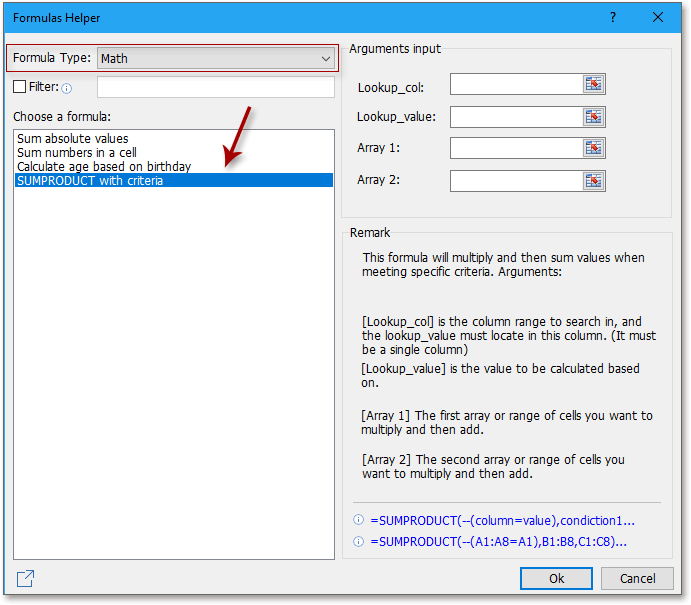Enable the Filter checkbox
Image resolution: width=691 pixels, height=605 pixels.
pyautogui.click(x=20, y=87)
